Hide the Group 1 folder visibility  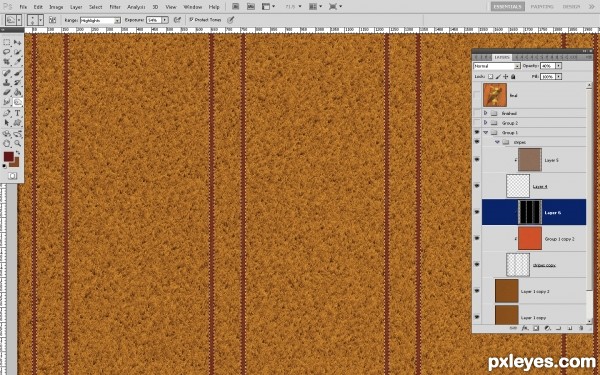coord(477,132)
